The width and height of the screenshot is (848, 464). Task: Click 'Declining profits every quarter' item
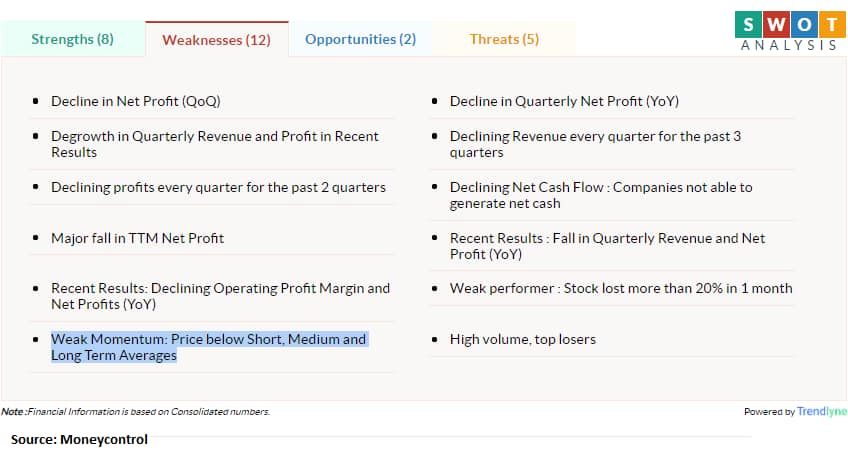pos(218,187)
